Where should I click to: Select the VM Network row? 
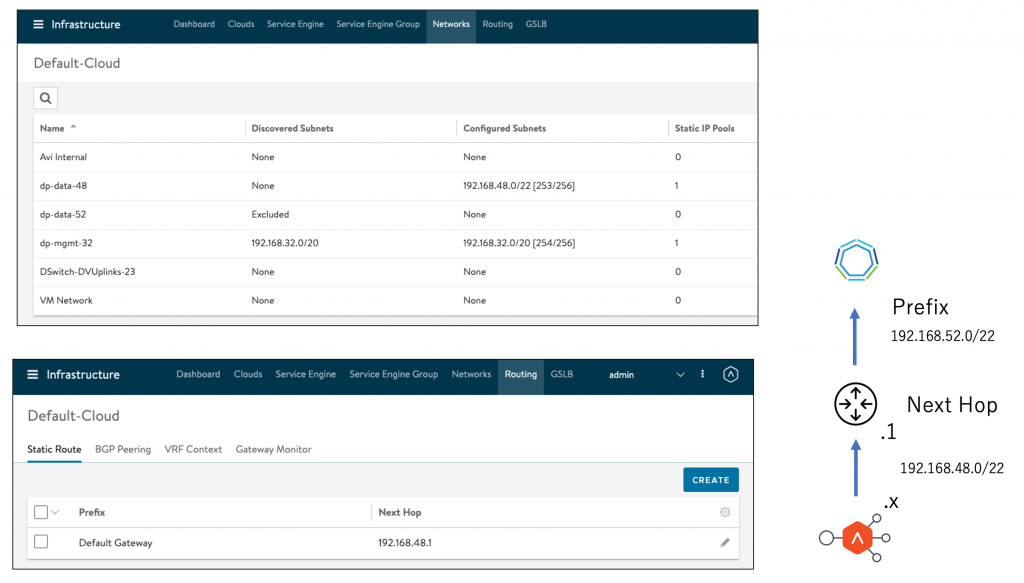(x=396, y=300)
